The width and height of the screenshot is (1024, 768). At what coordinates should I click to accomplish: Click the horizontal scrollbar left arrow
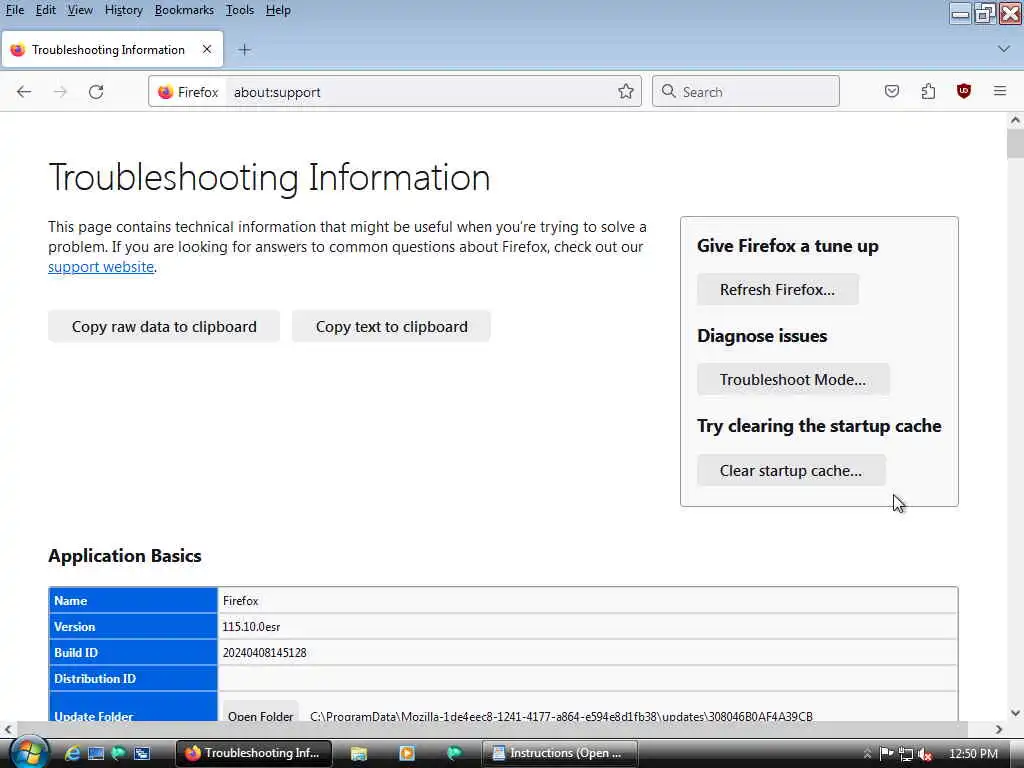tap(8, 729)
